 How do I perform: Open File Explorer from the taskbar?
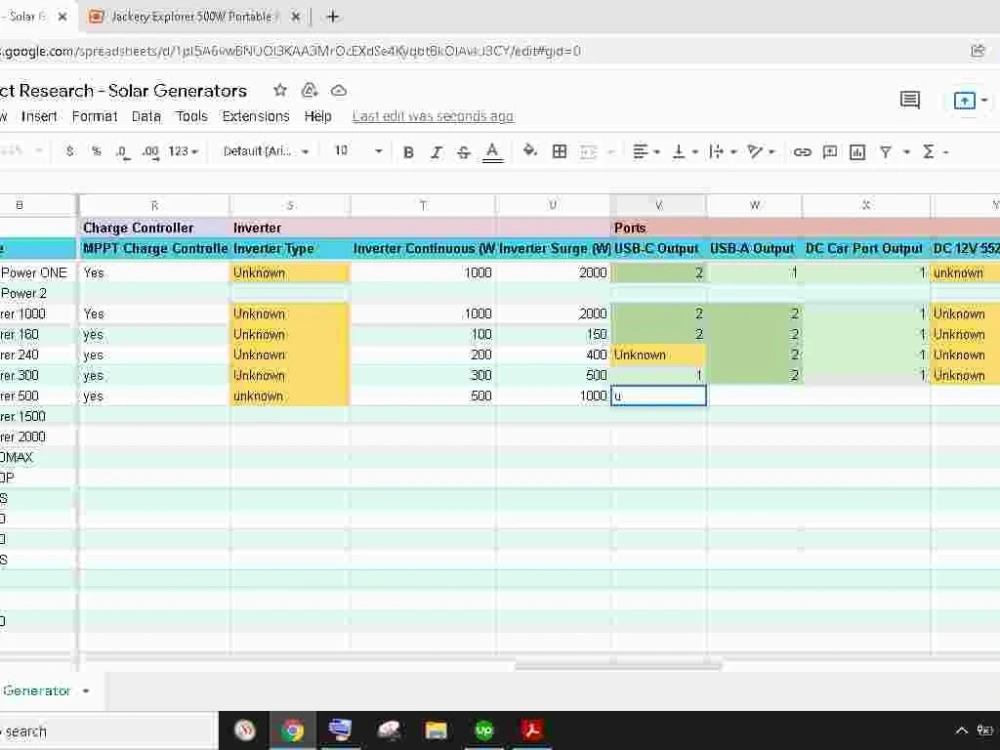click(436, 730)
